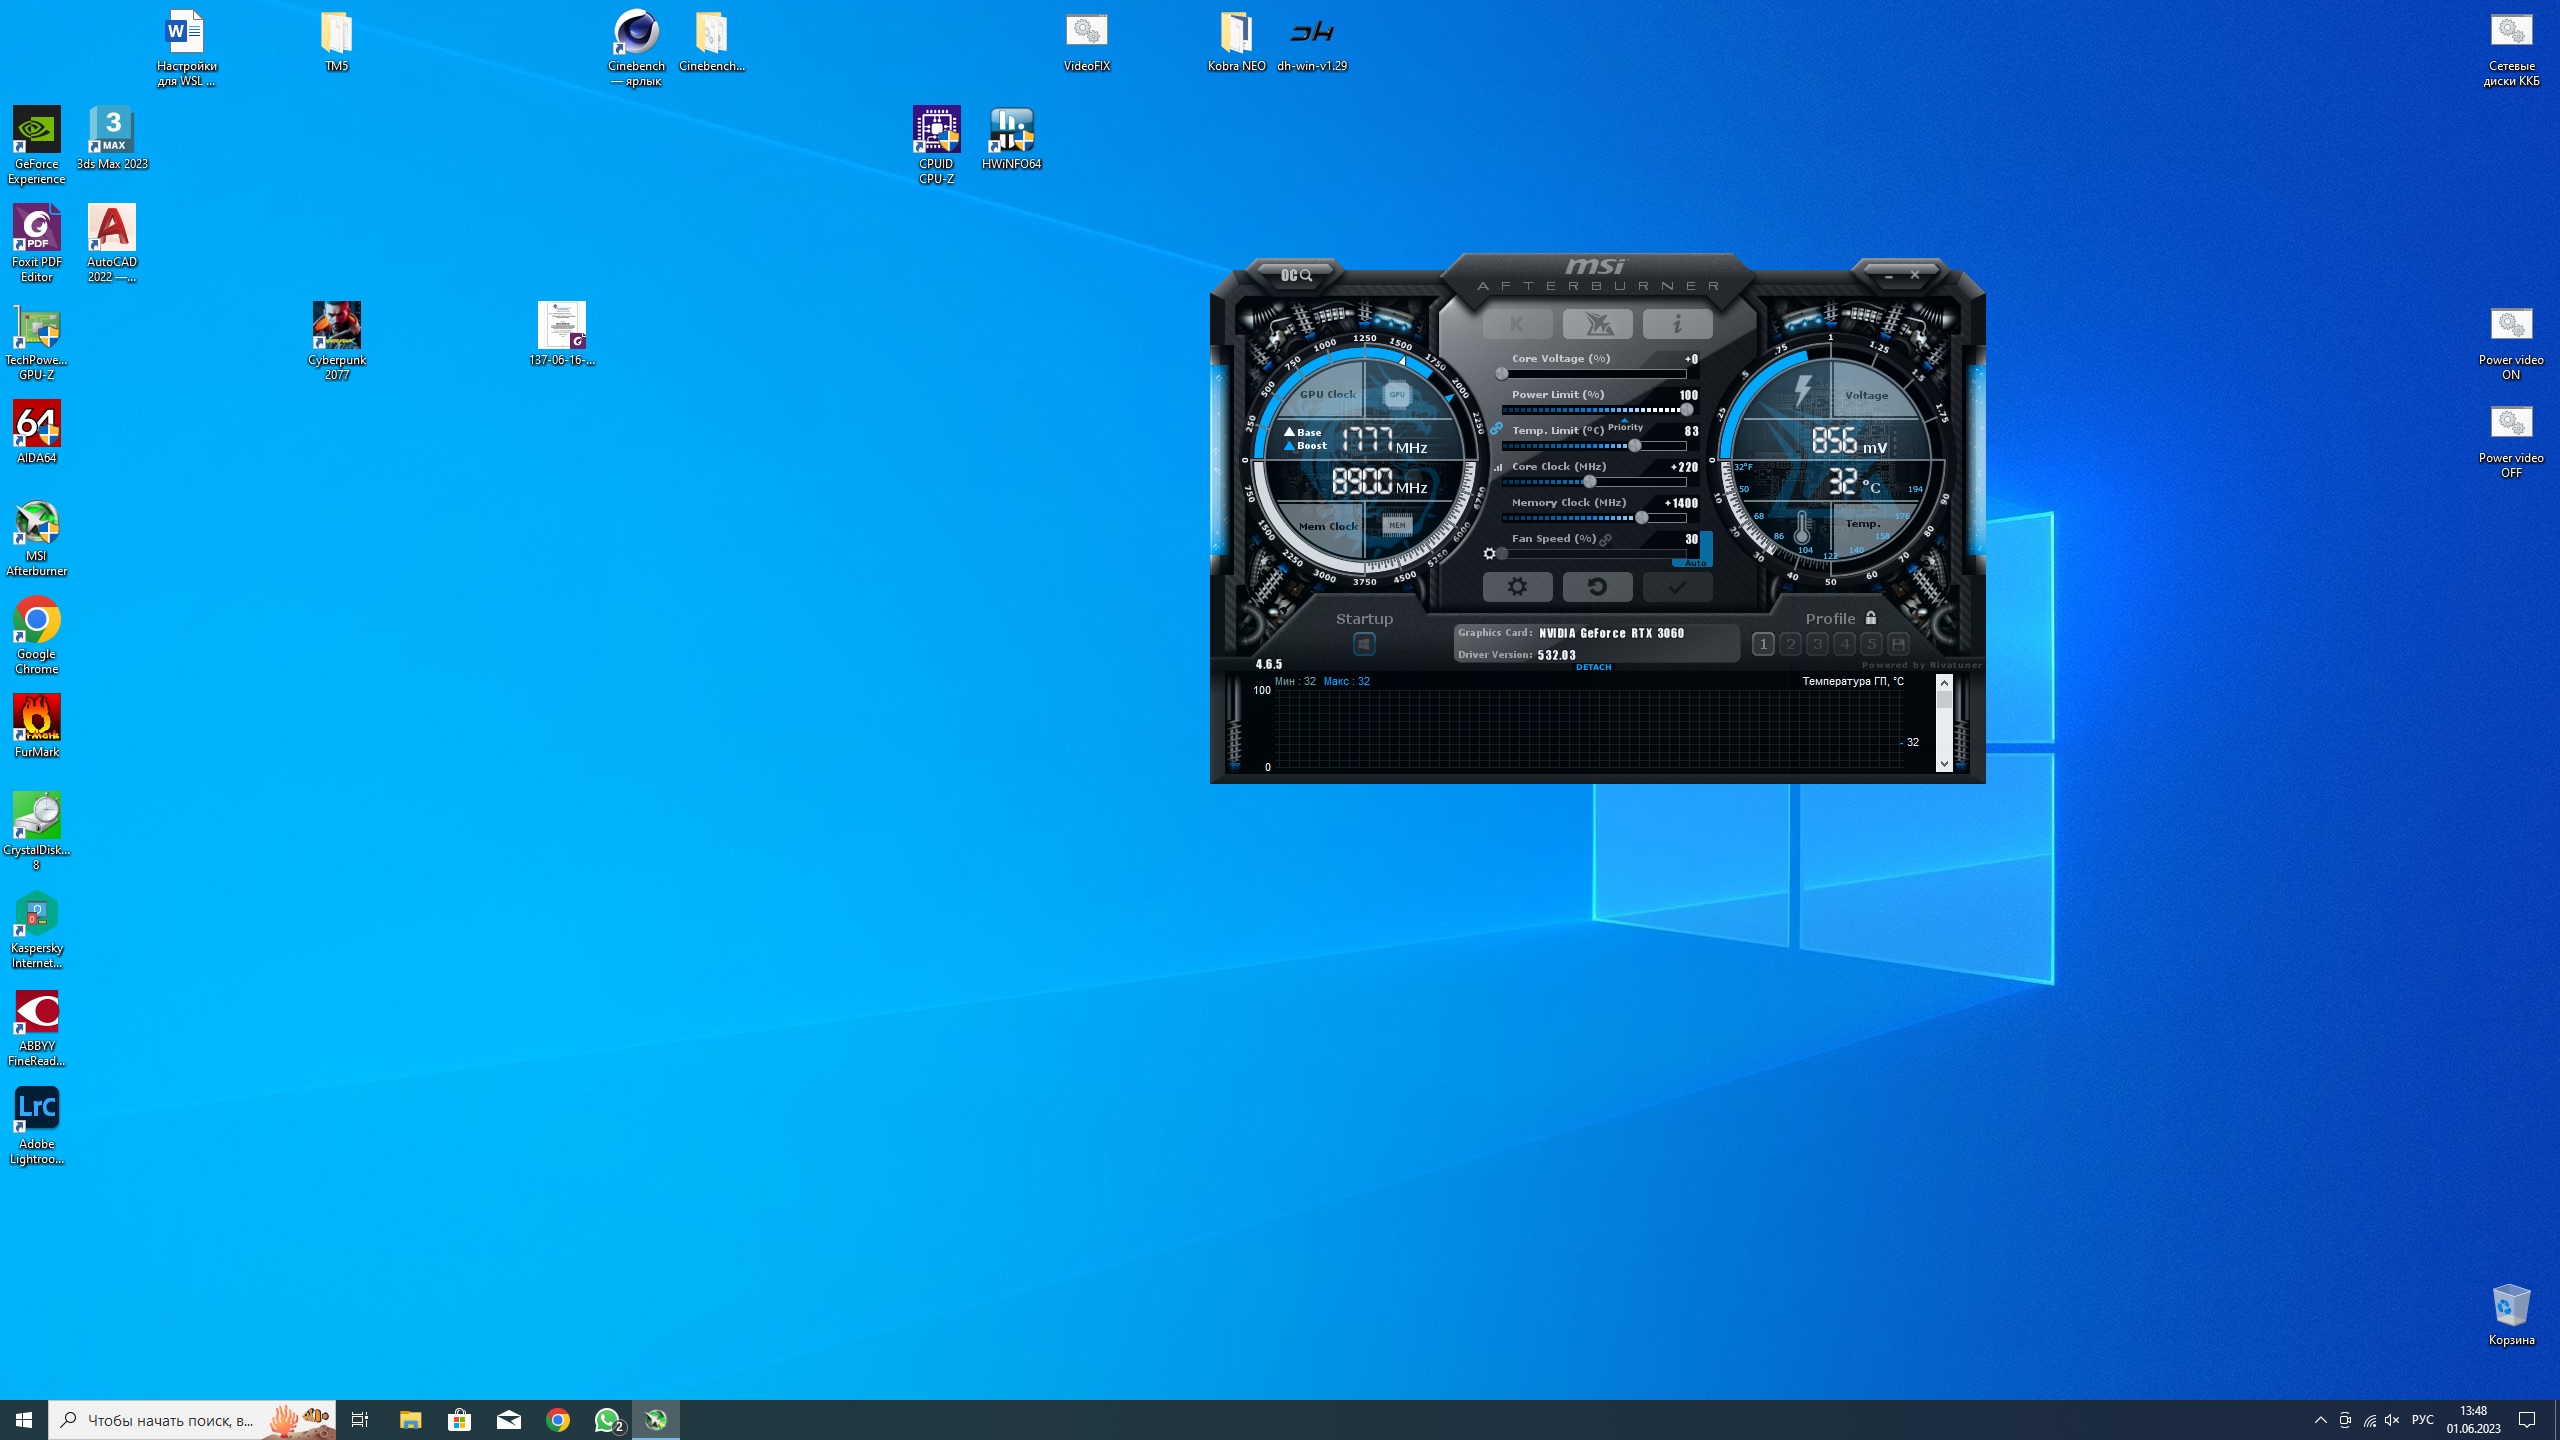Click the Kombustor K button
The height and width of the screenshot is (1440, 2560).
tap(1517, 324)
